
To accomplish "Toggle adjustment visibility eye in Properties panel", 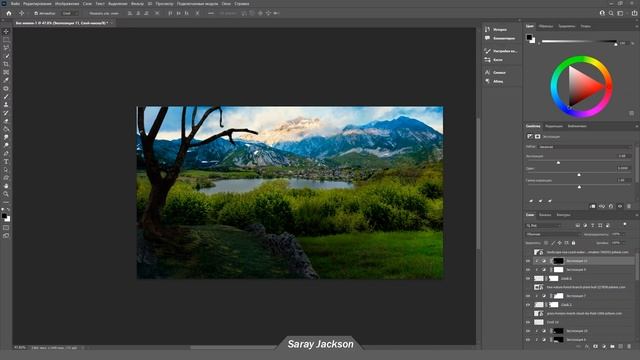I will tap(620, 206).
